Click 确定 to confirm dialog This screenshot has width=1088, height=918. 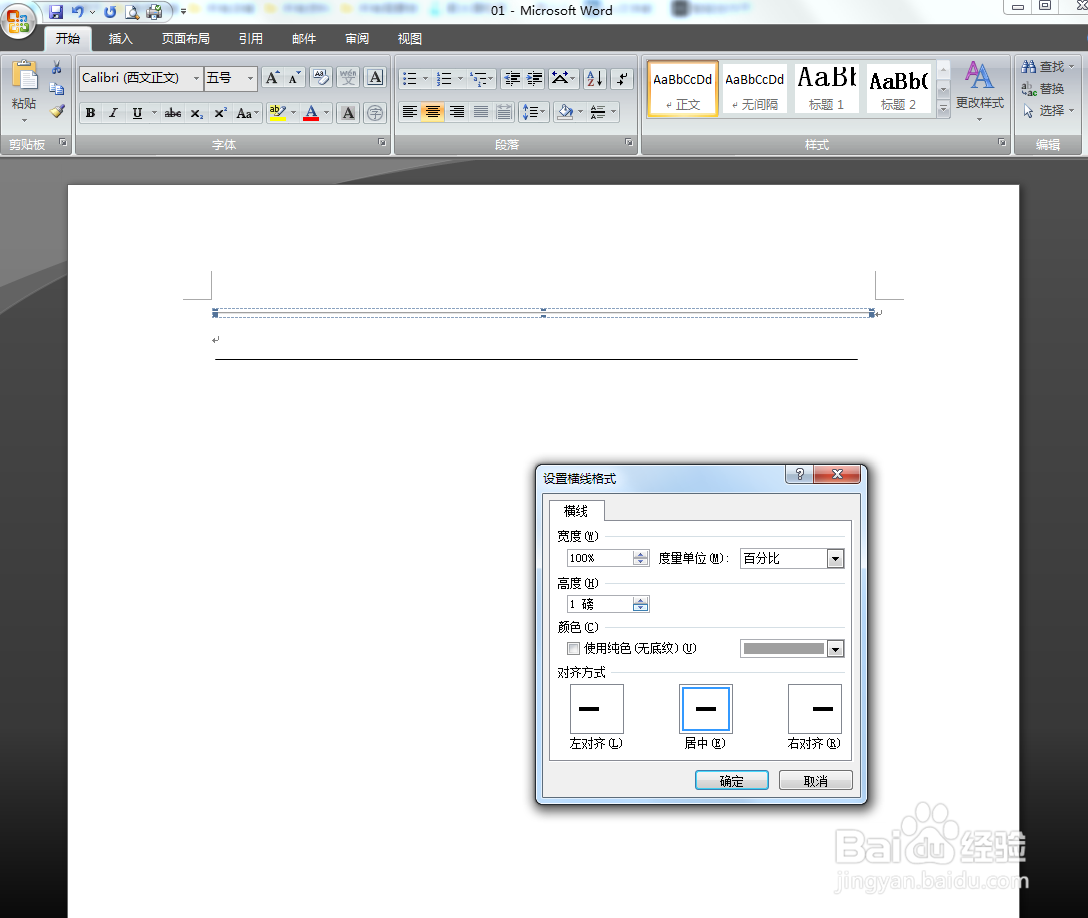tap(731, 781)
